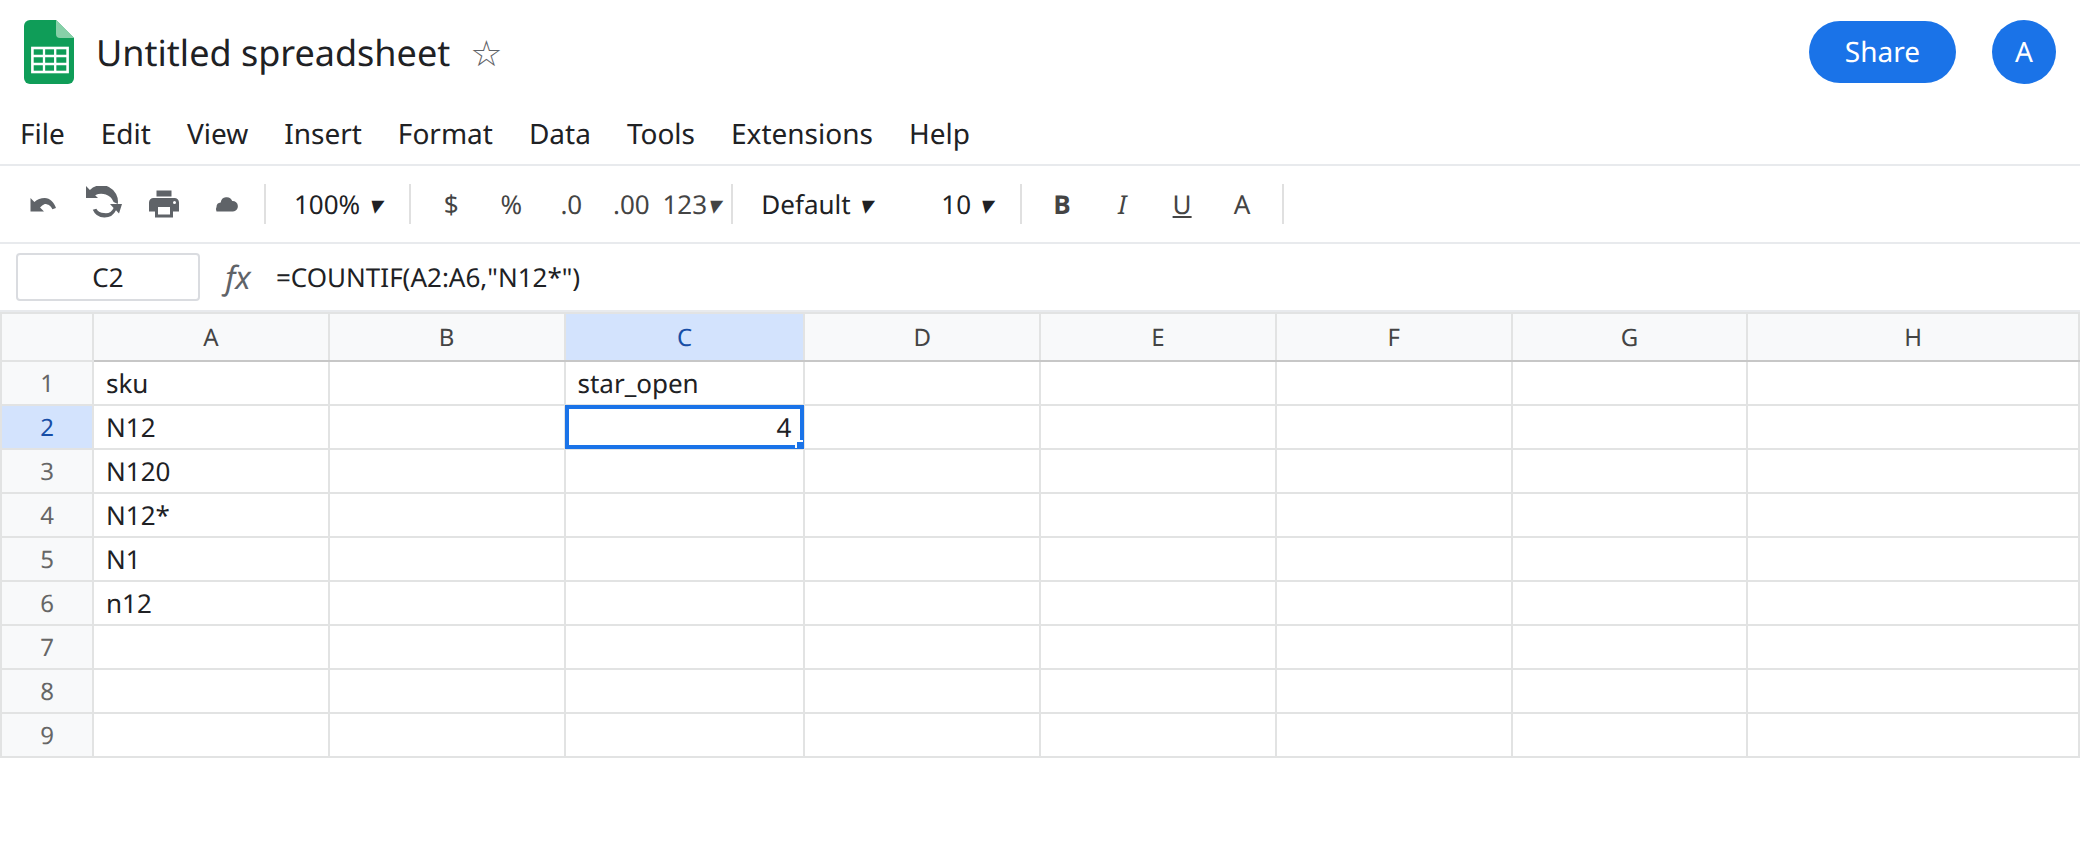Open the Extensions menu
Screen dimensions: 2080x860
coord(802,134)
